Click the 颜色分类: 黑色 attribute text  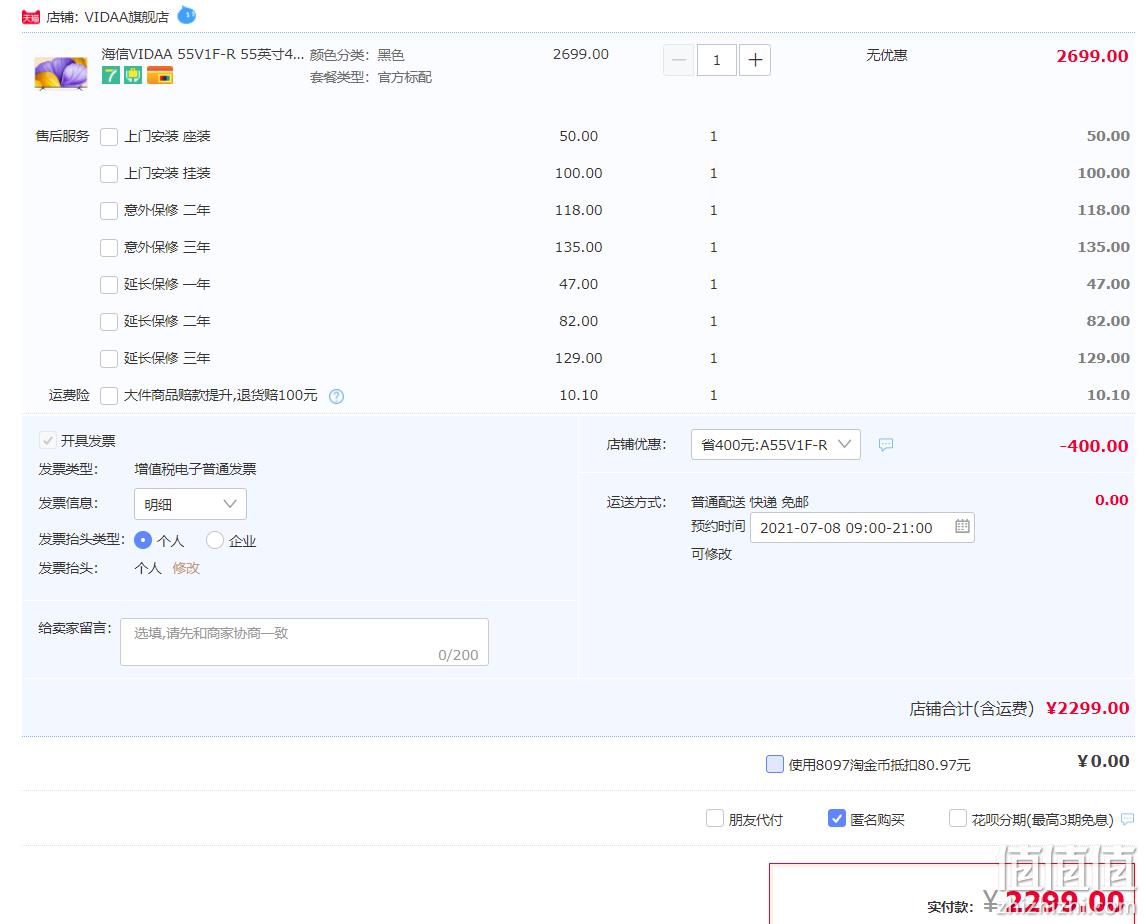(357, 55)
